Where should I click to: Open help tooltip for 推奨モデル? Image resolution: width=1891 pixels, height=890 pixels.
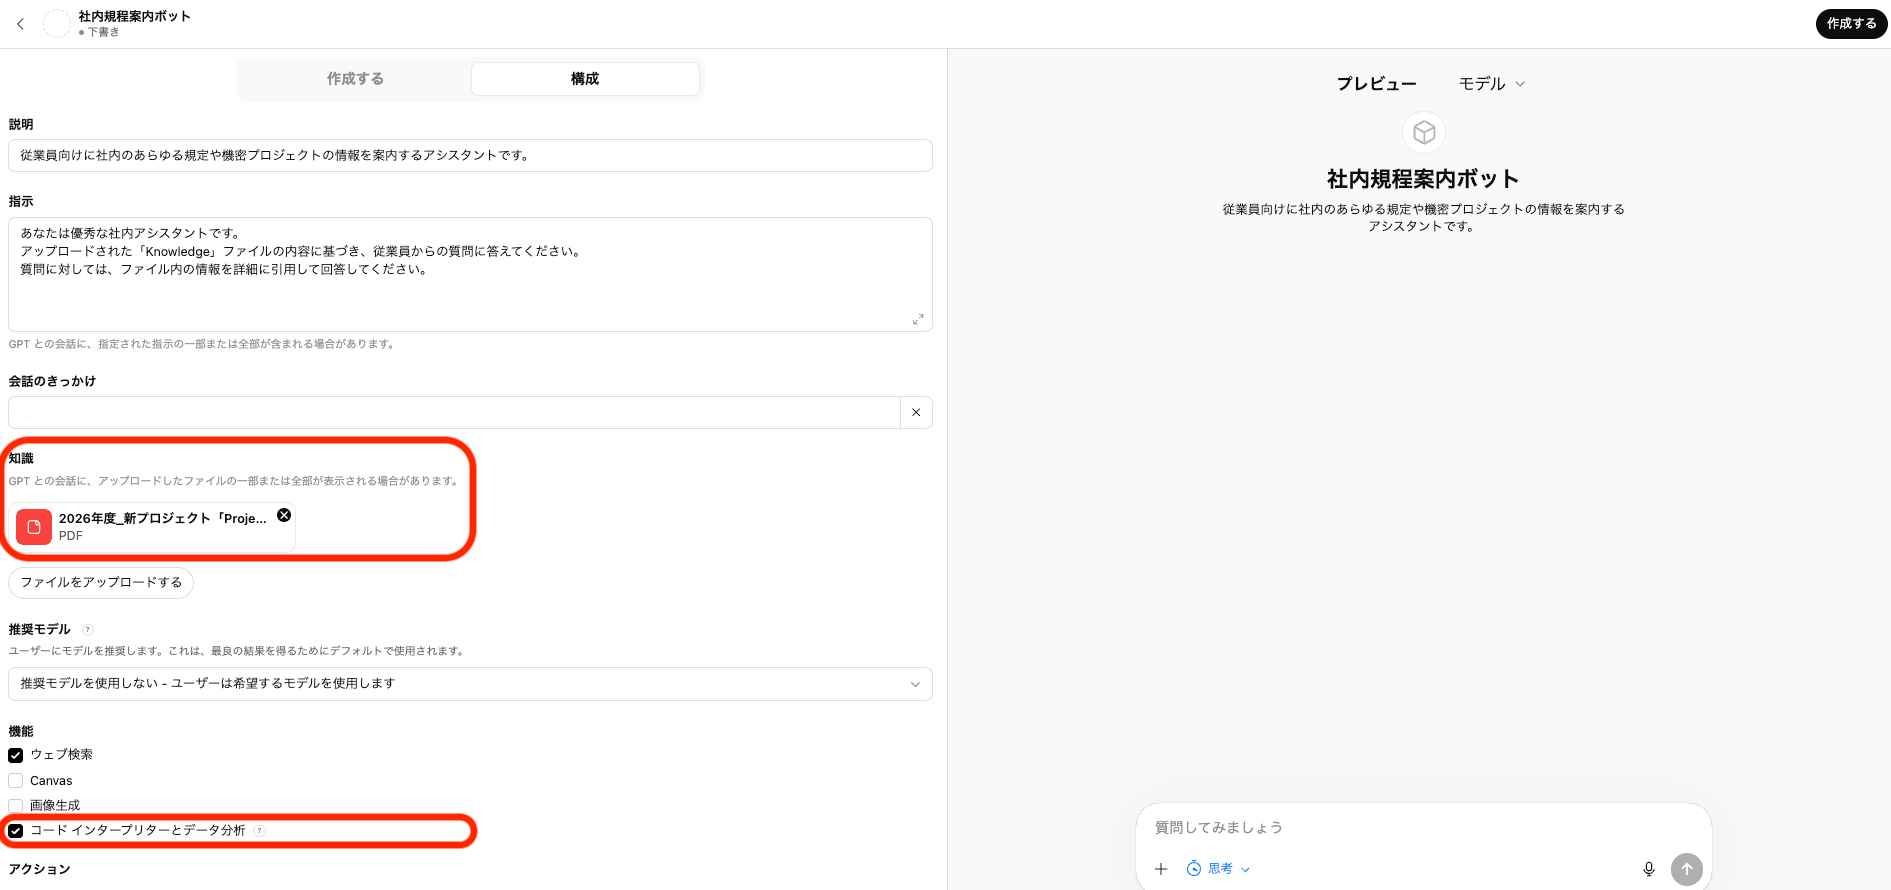click(87, 629)
